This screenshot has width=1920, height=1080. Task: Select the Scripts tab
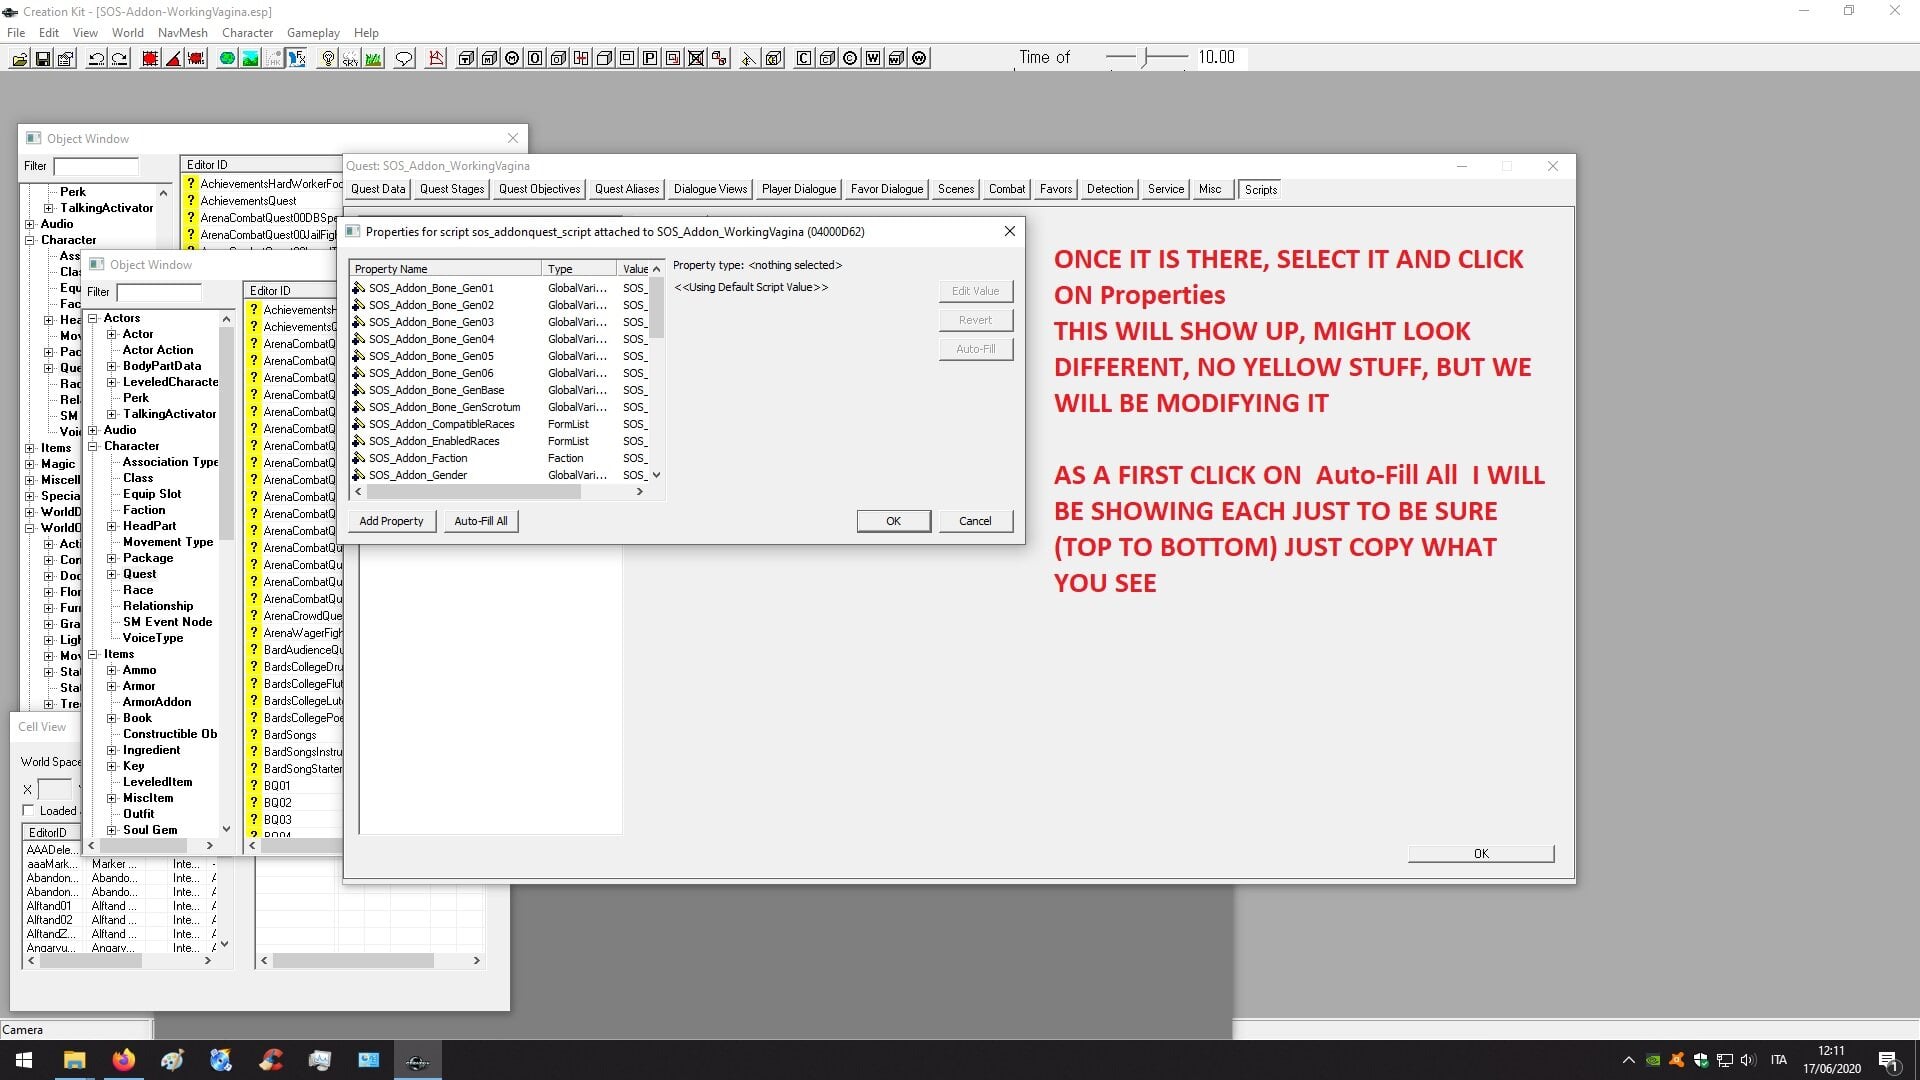(x=1261, y=189)
